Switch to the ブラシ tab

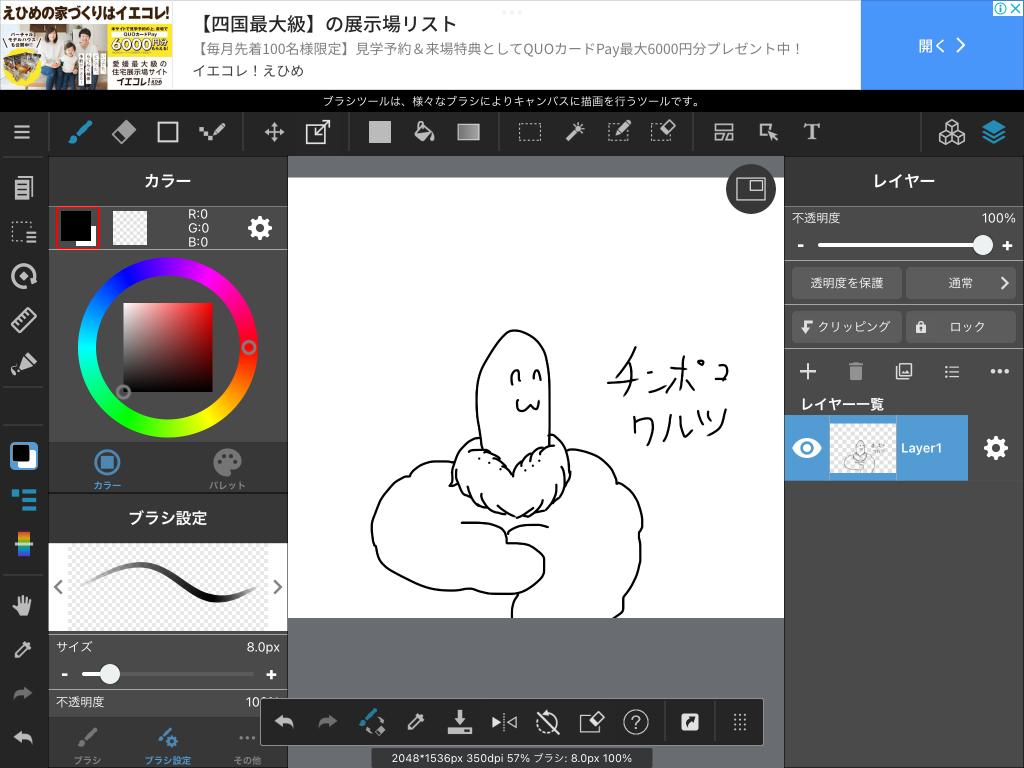point(87,745)
